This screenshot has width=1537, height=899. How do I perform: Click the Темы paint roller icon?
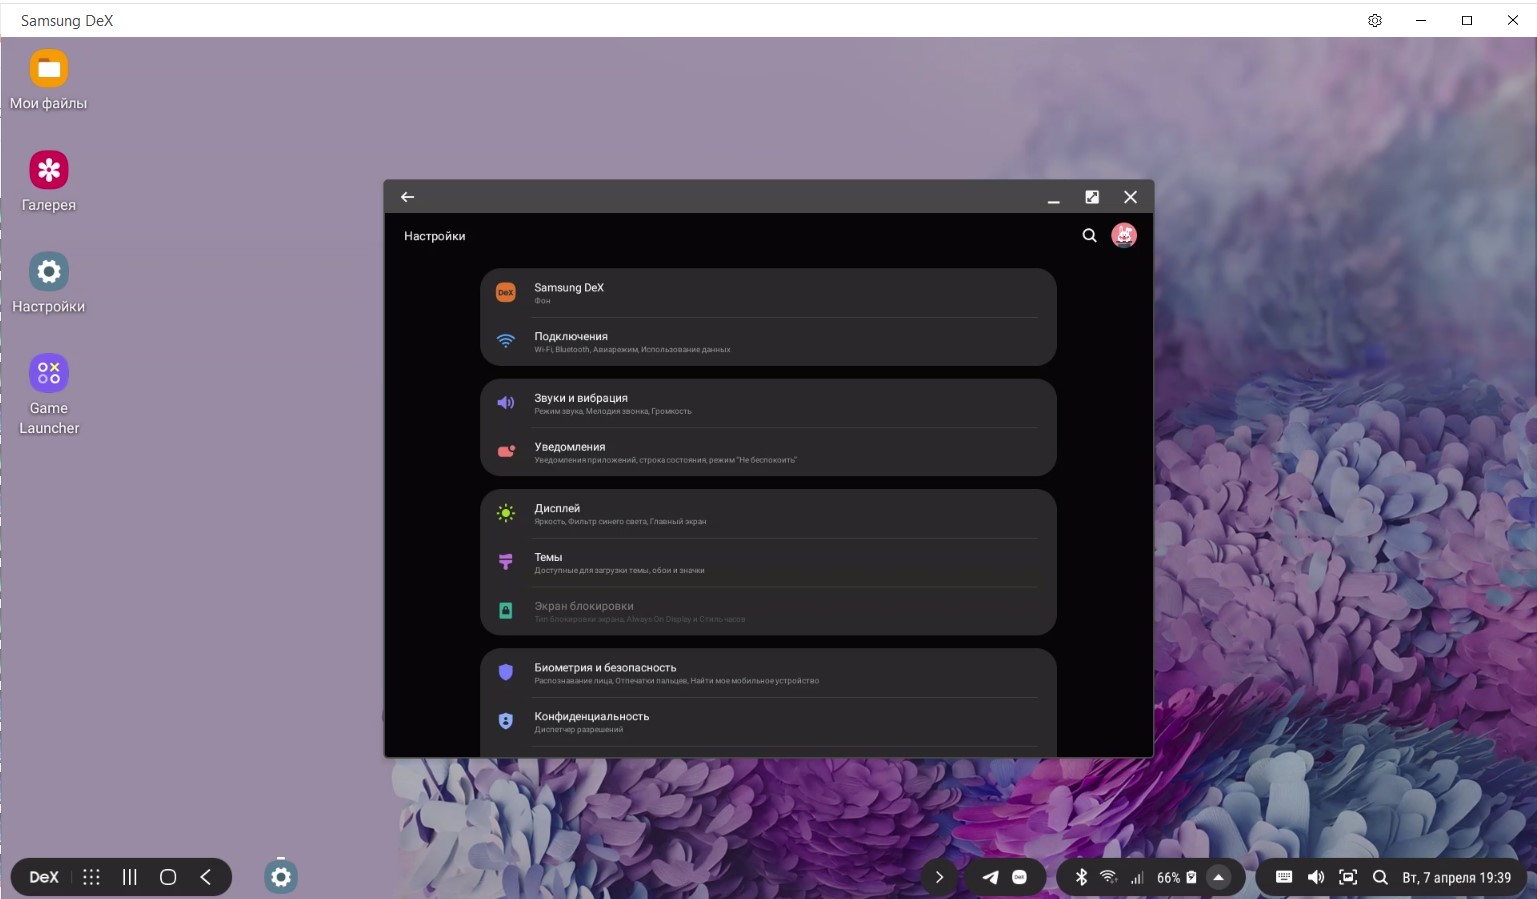coord(506,562)
